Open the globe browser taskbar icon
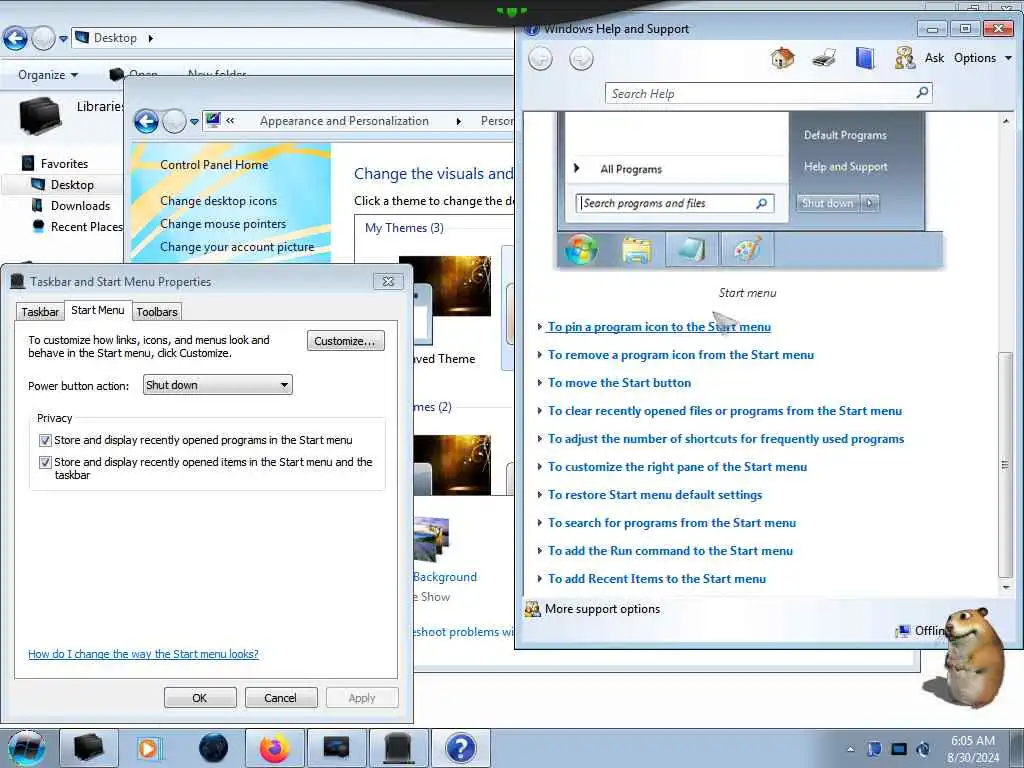This screenshot has height=768, width=1024. pyautogui.click(x=213, y=748)
